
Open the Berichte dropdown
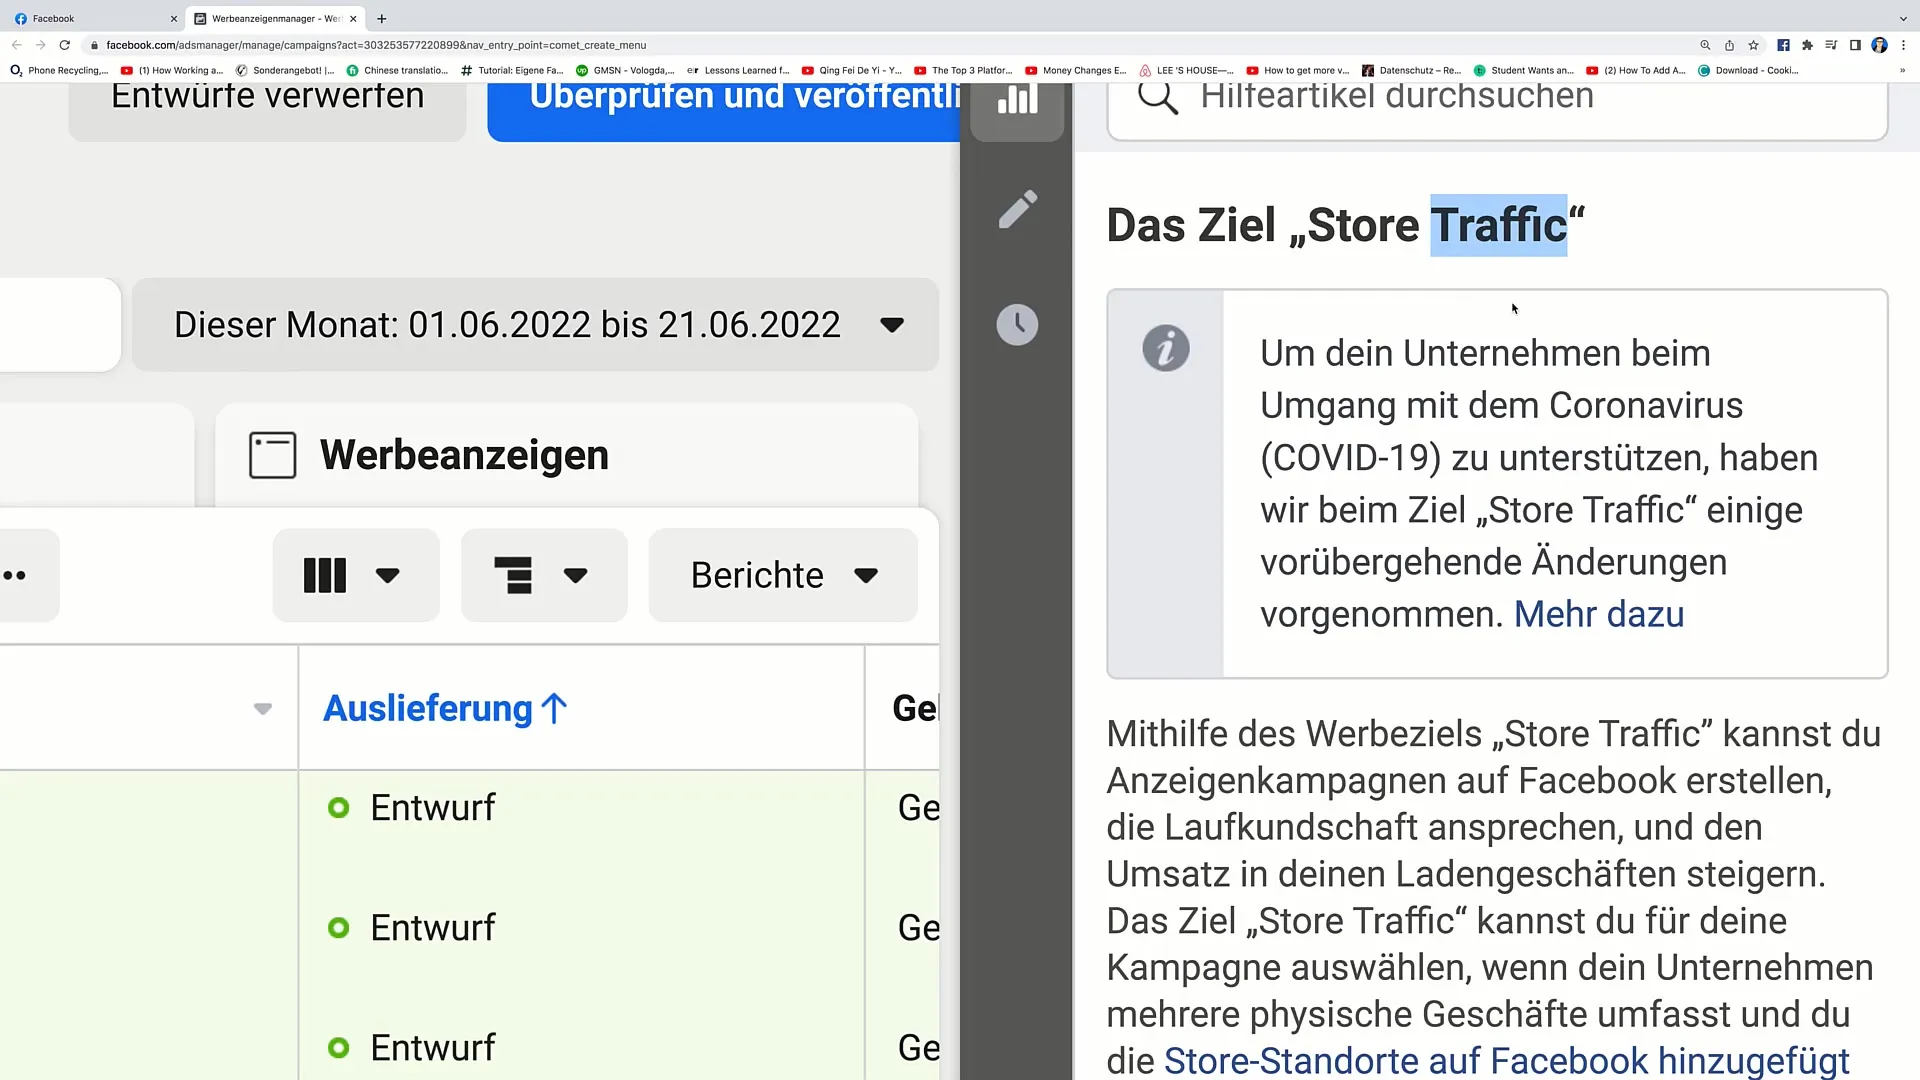click(x=783, y=575)
